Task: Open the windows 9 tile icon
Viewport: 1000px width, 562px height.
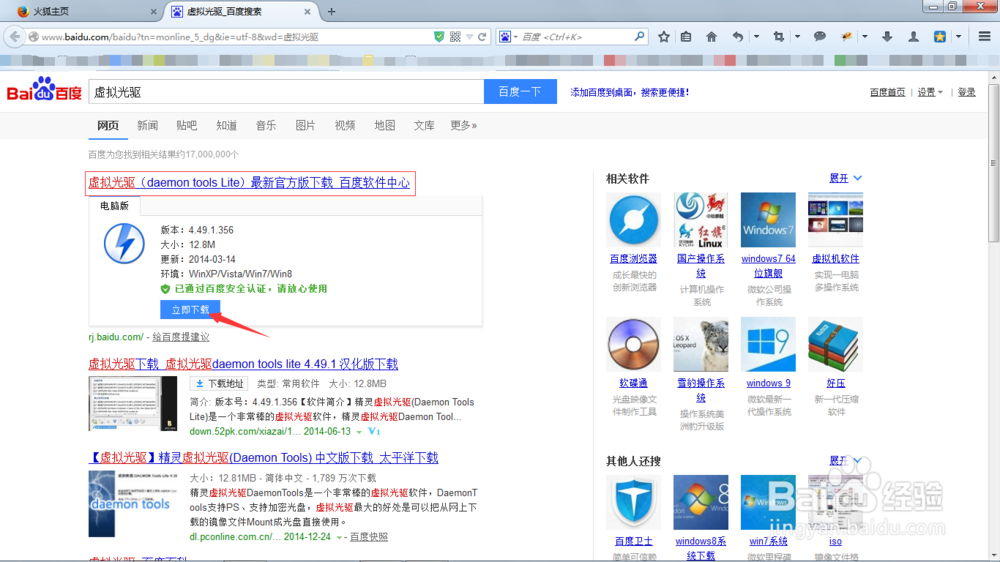Action: pos(768,344)
